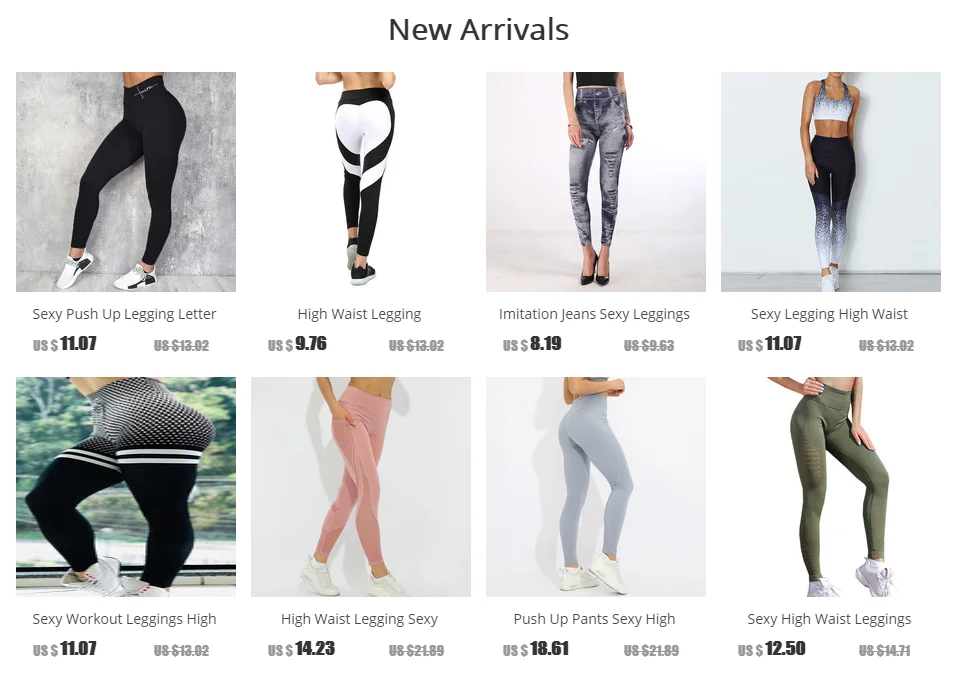
Task: Select the Push Up Pants Sexy High title
Action: tap(594, 619)
